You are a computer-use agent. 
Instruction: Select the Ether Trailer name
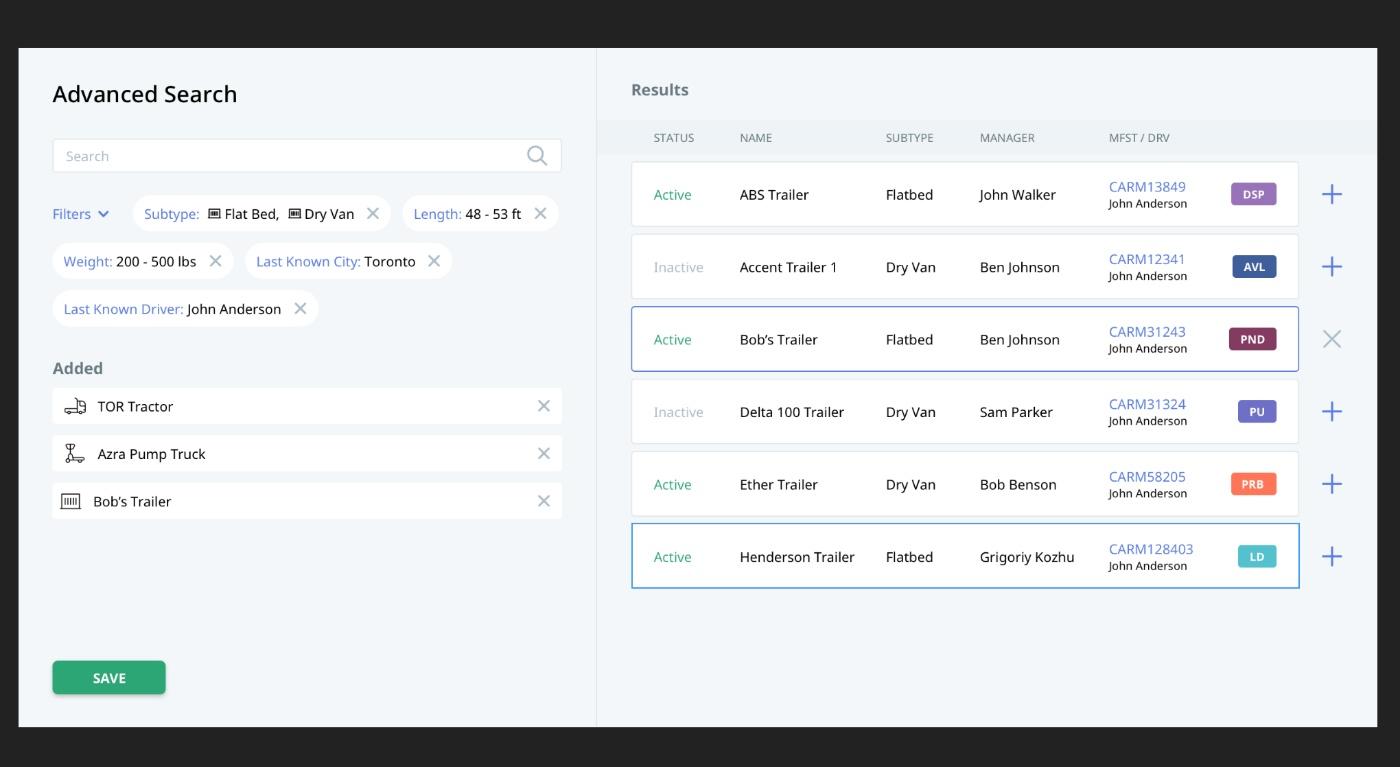(x=778, y=485)
